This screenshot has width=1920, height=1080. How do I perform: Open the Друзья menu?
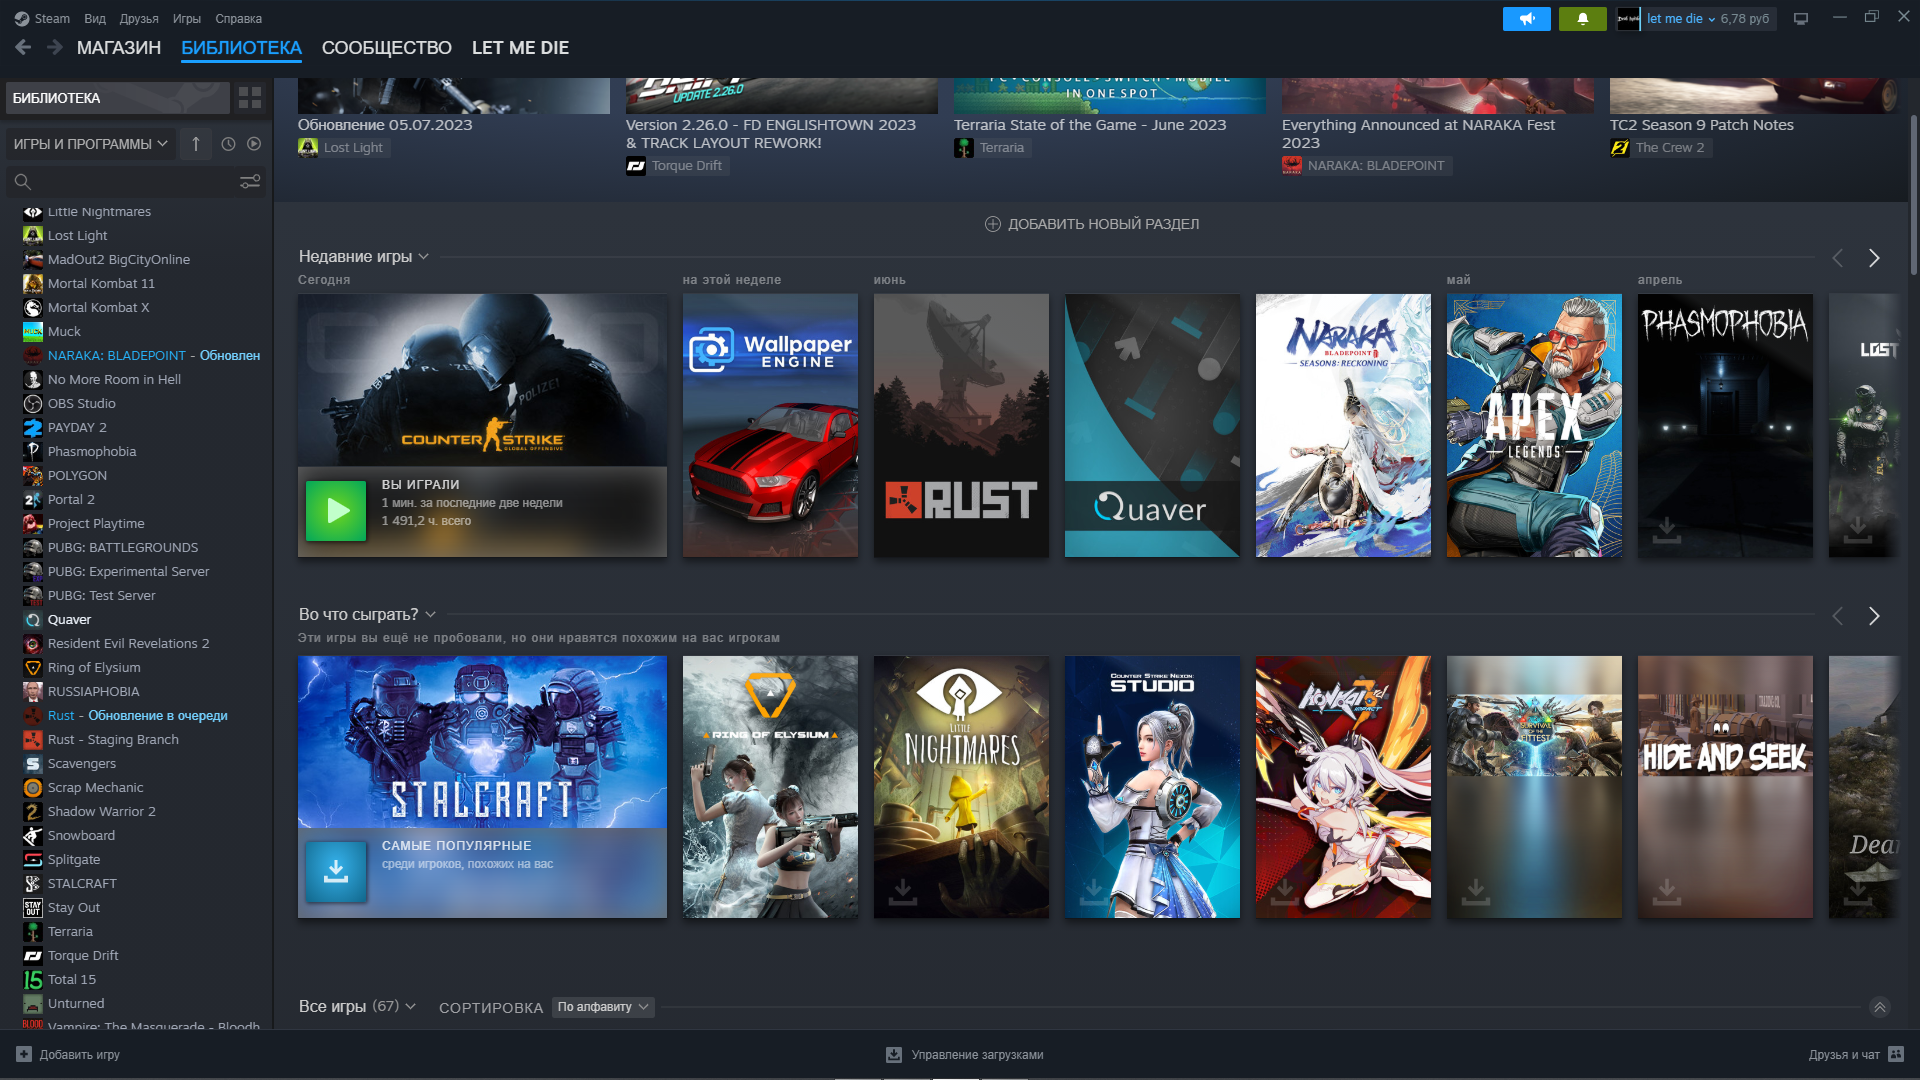pyautogui.click(x=139, y=18)
